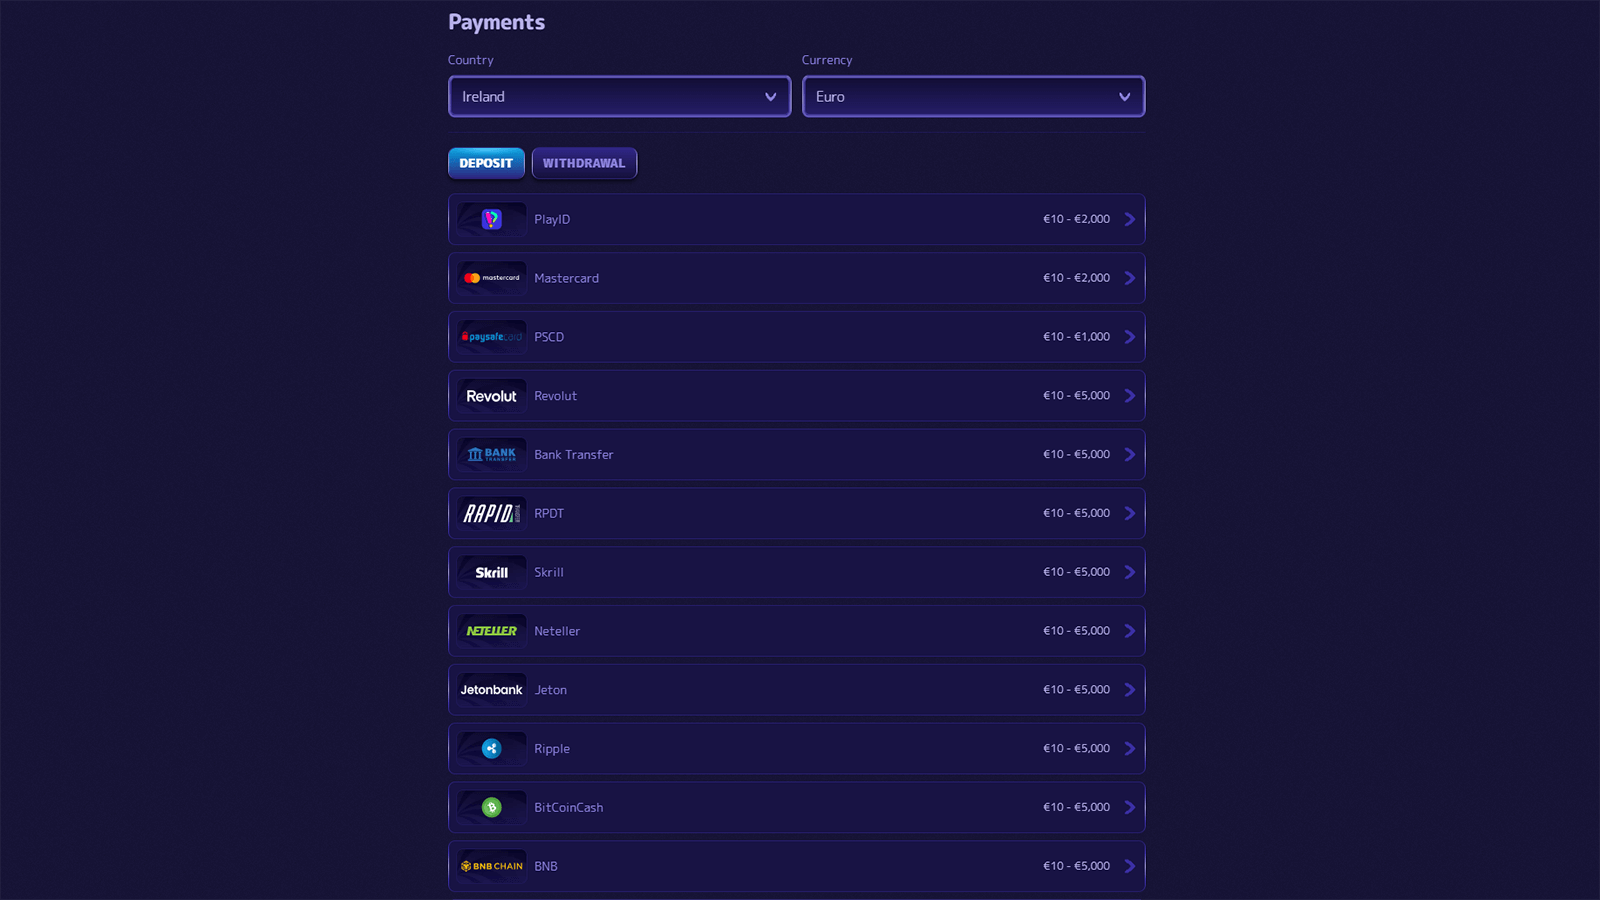Open the Currency dropdown
The height and width of the screenshot is (900, 1600).
(x=973, y=96)
